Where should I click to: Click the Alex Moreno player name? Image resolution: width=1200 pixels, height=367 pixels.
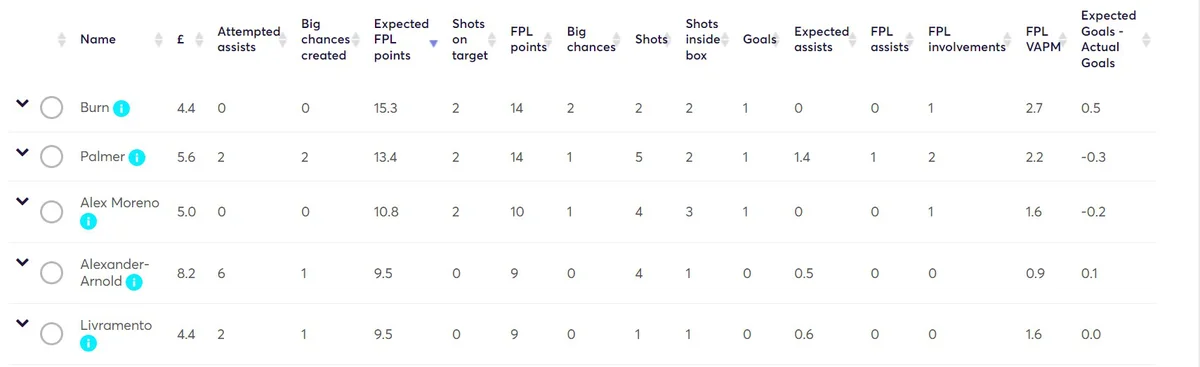pyautogui.click(x=119, y=203)
